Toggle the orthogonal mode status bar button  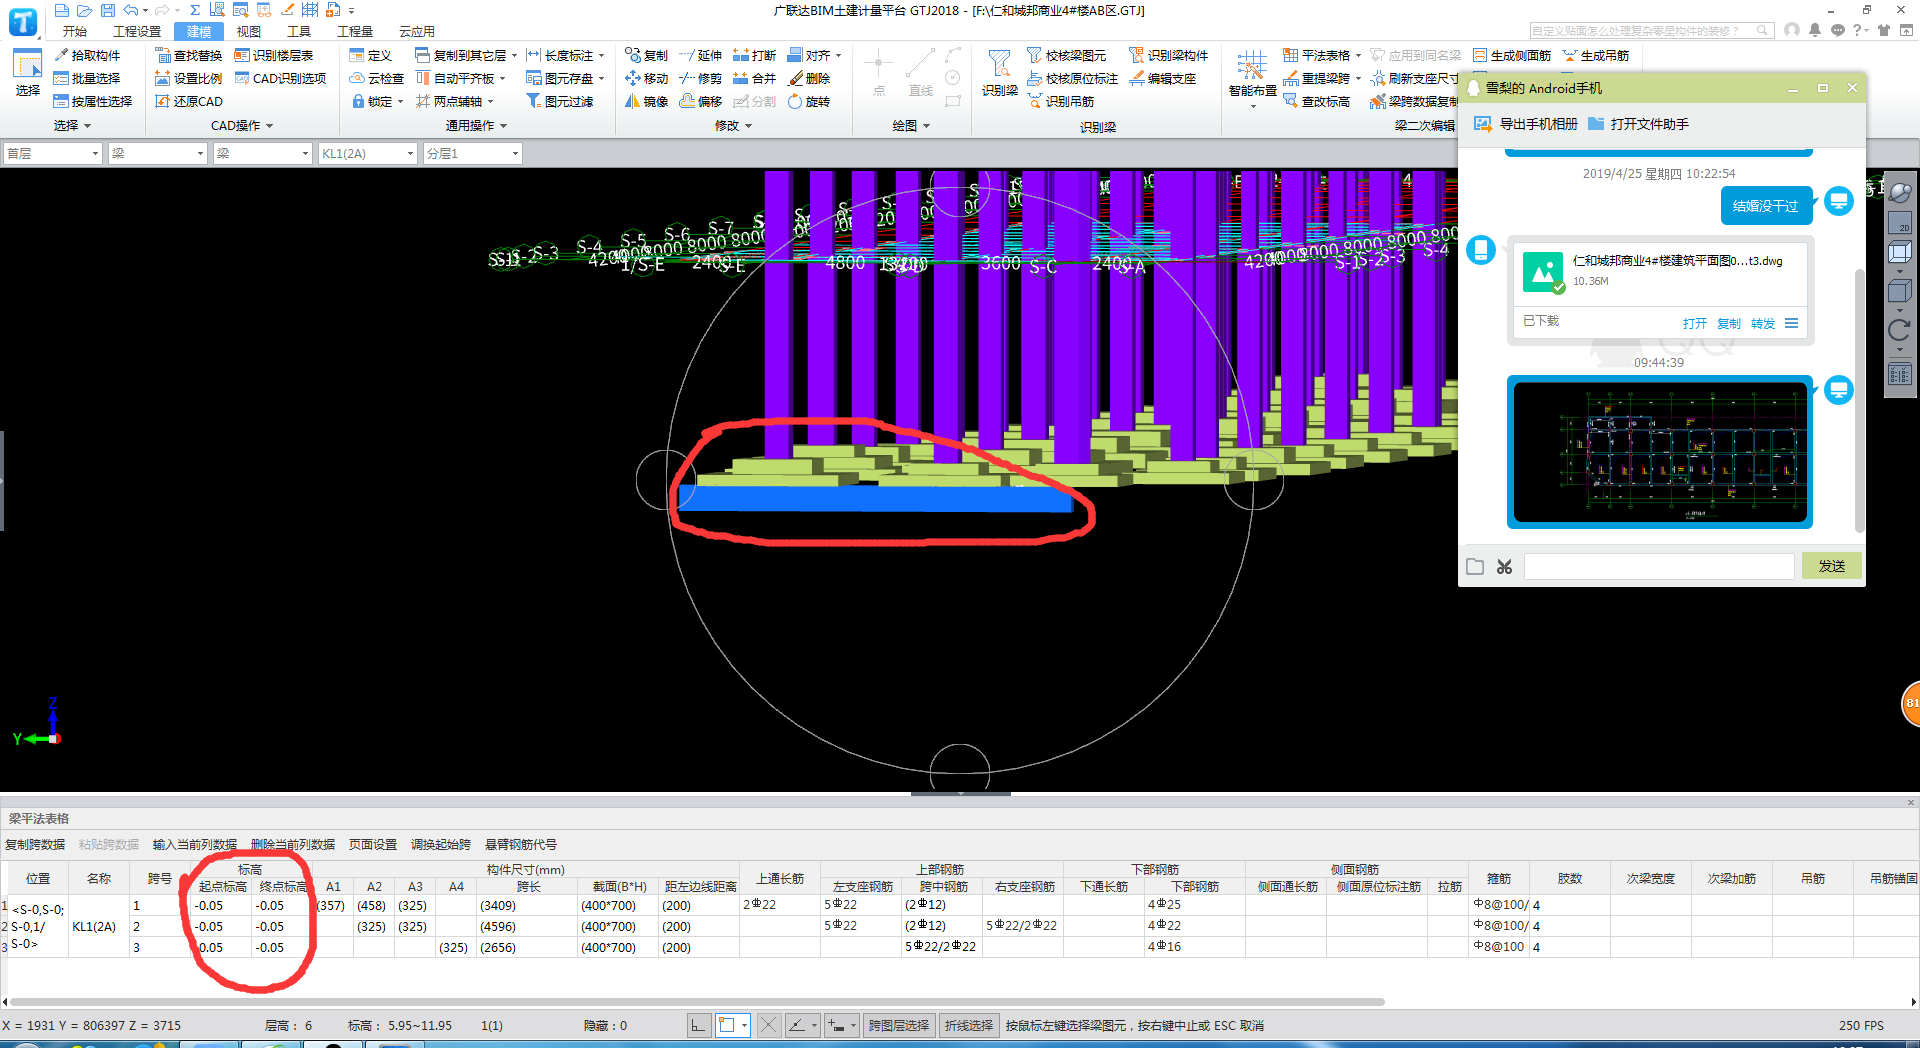(x=699, y=1025)
